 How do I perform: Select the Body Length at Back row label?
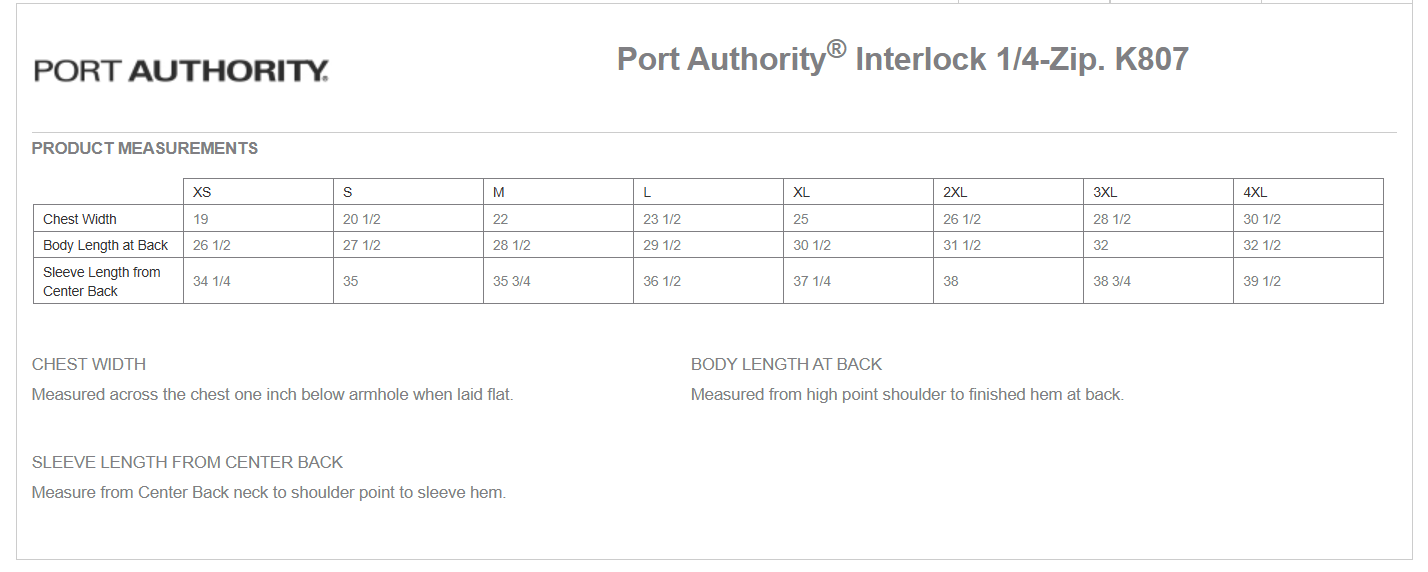106,245
